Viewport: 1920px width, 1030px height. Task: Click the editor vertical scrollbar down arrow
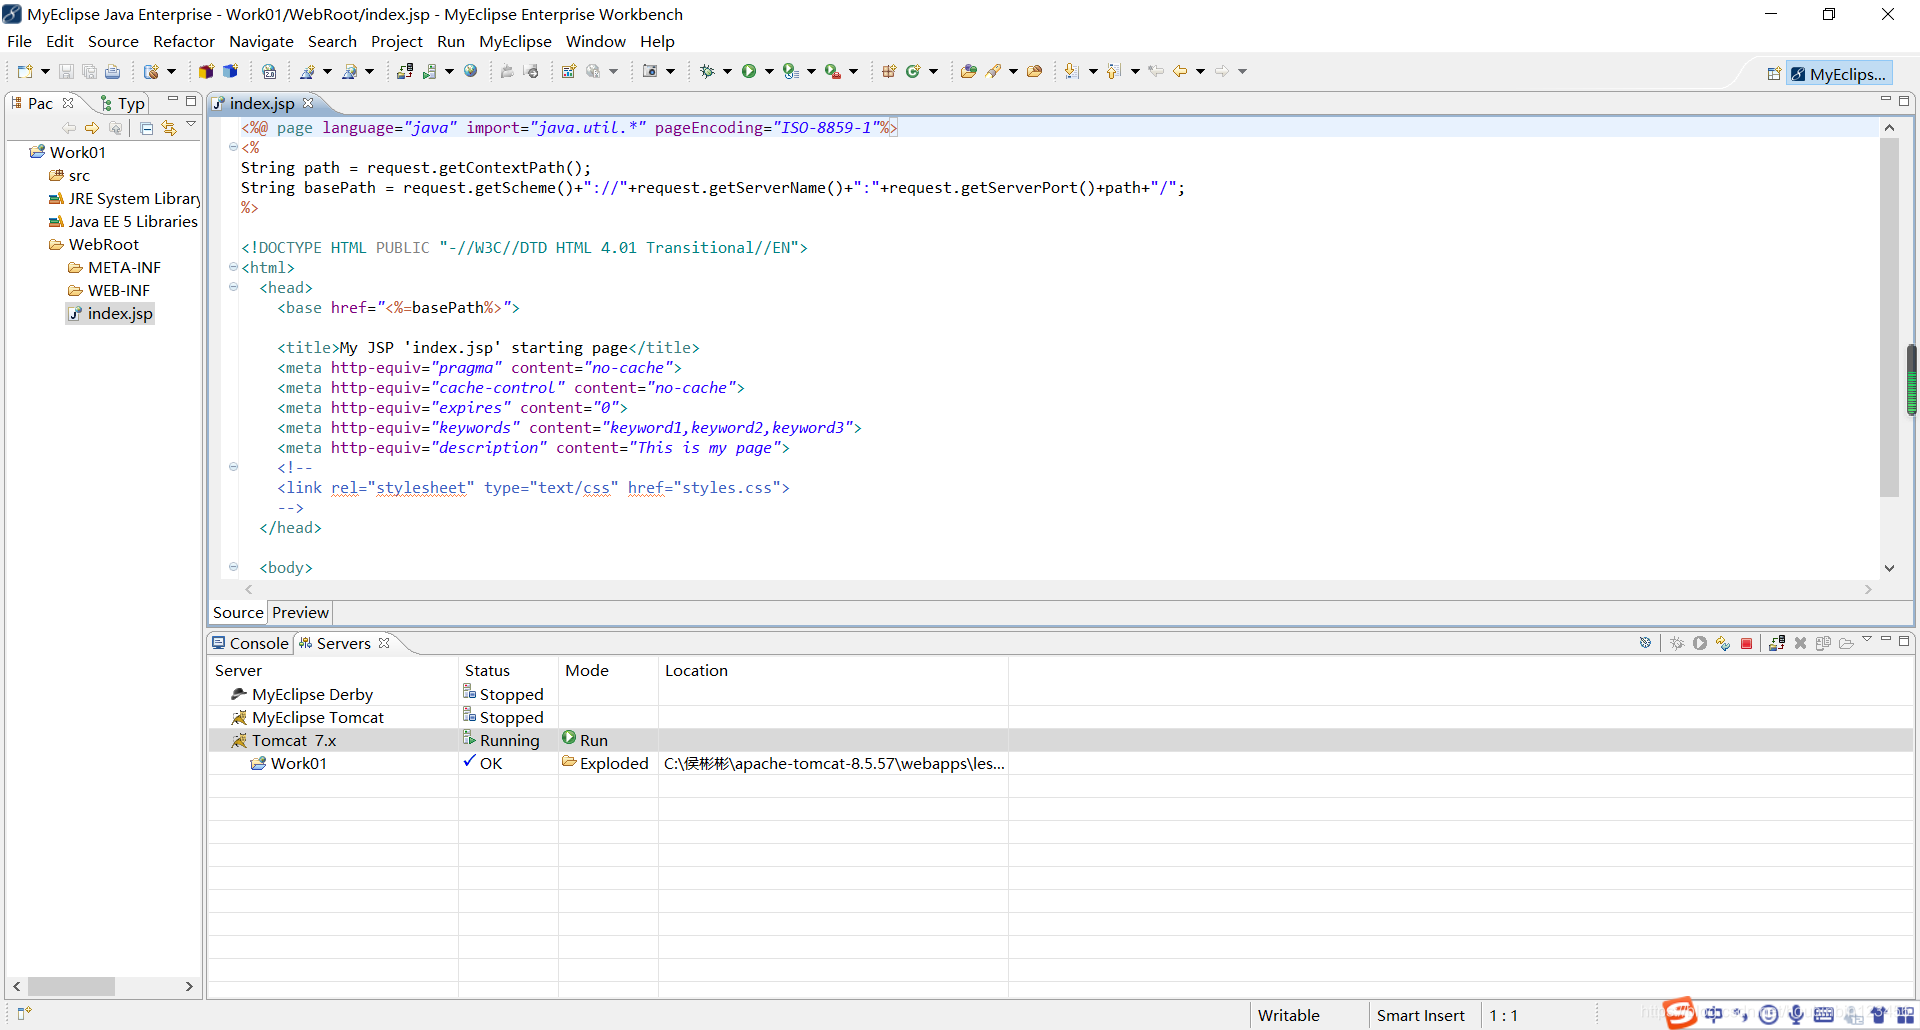click(1889, 567)
